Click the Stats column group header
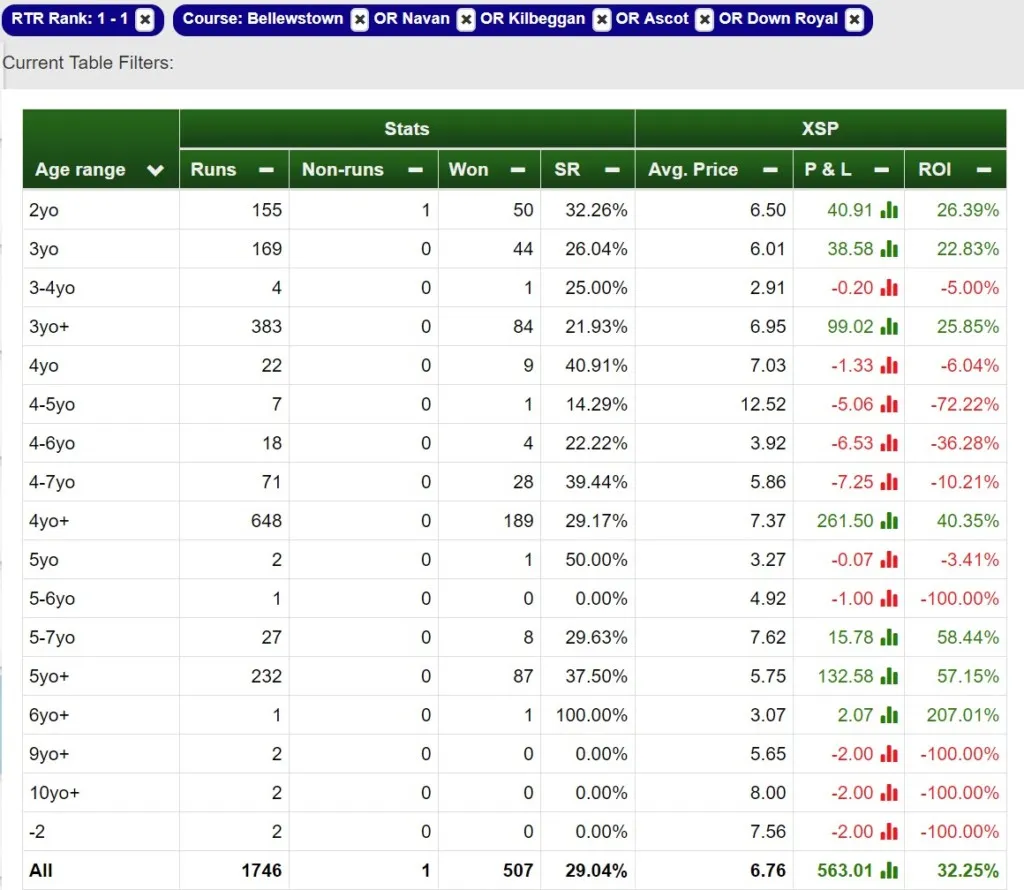Screen dimensions: 1024x890 407,129
